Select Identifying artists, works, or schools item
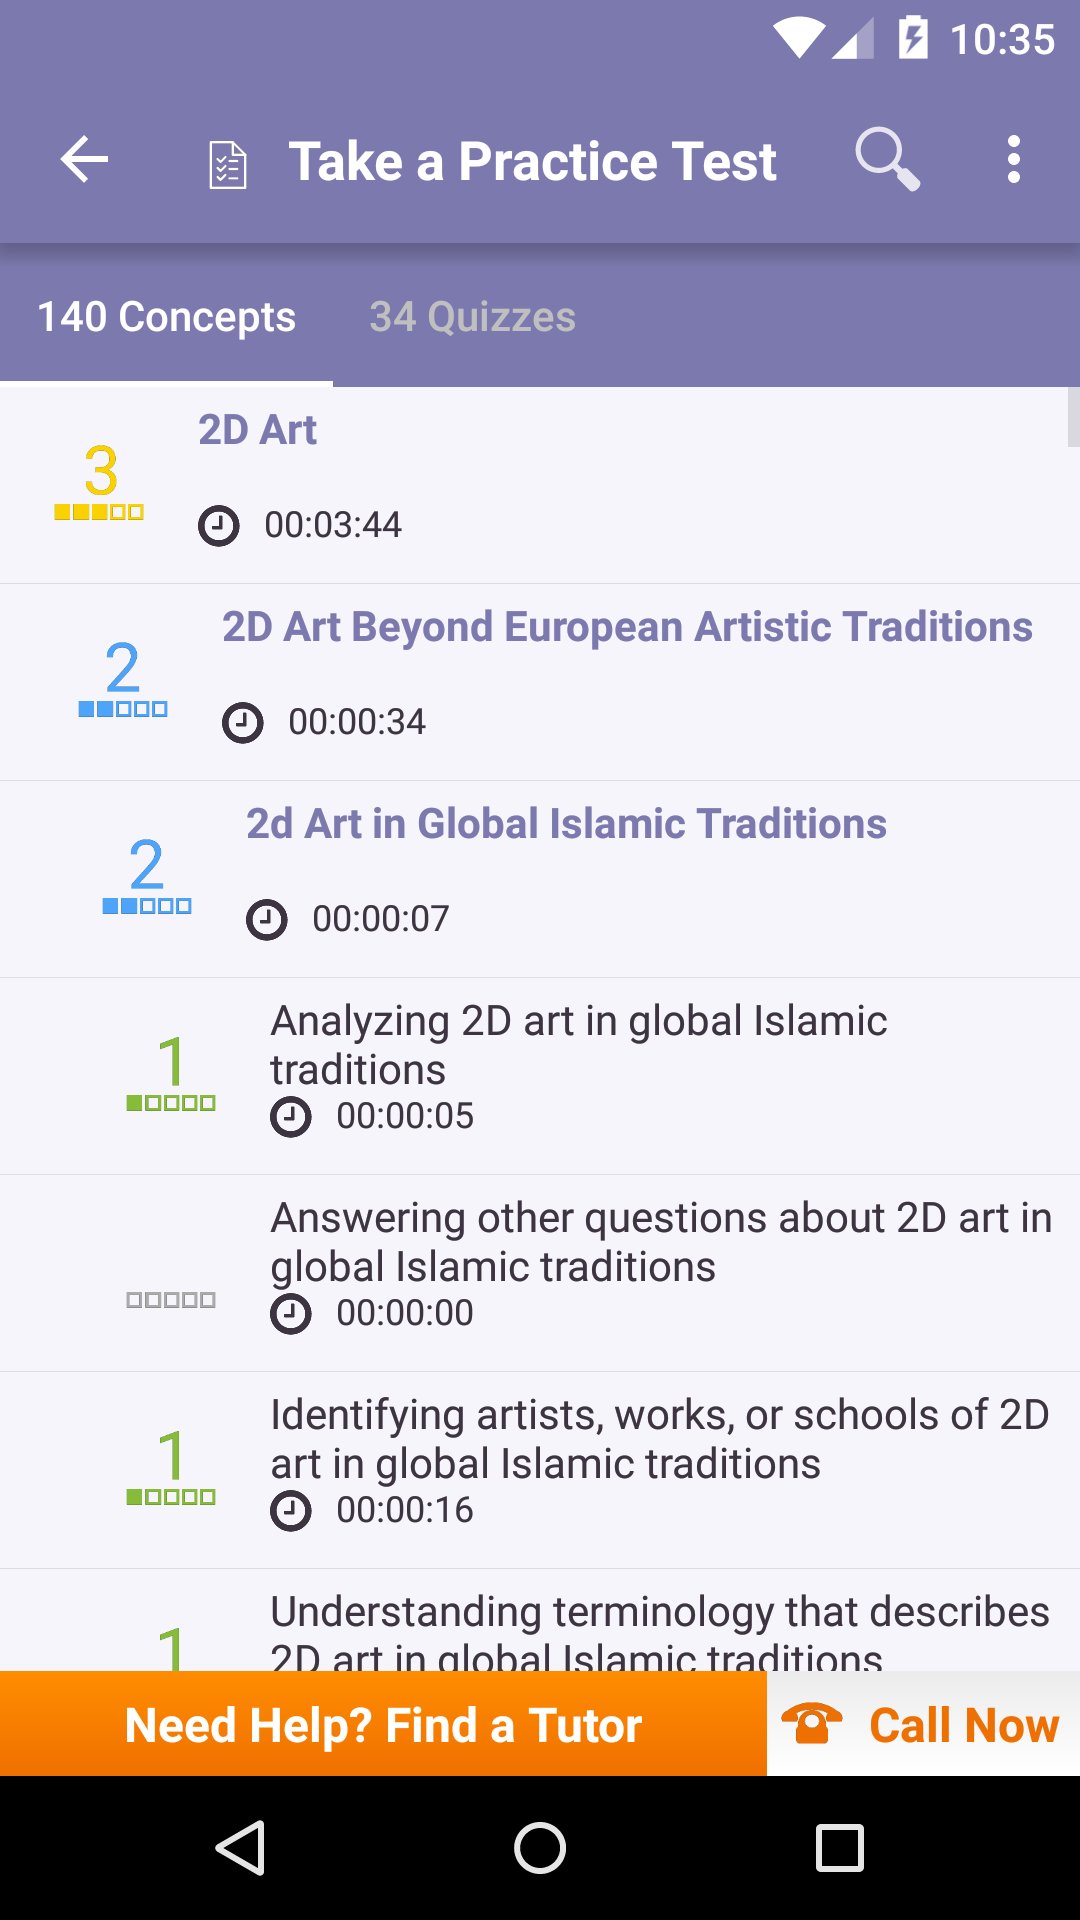The height and width of the screenshot is (1920, 1080). (660, 1439)
